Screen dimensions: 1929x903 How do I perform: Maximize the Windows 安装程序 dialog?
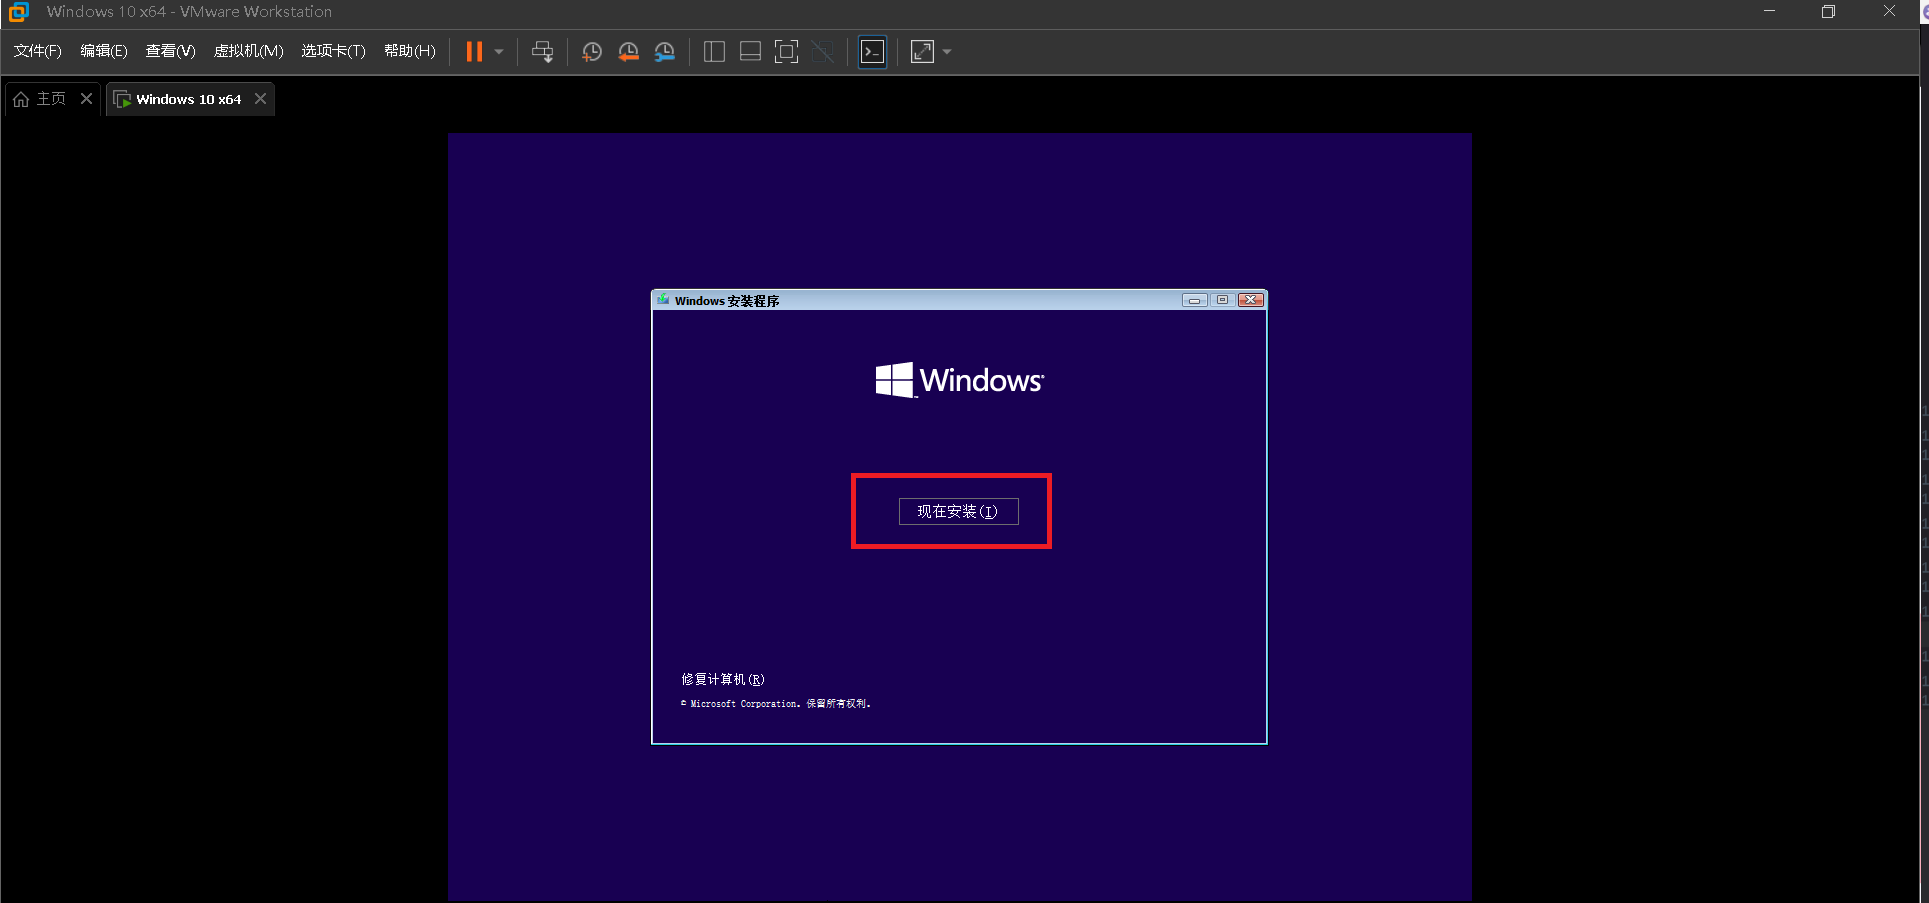[x=1222, y=300]
